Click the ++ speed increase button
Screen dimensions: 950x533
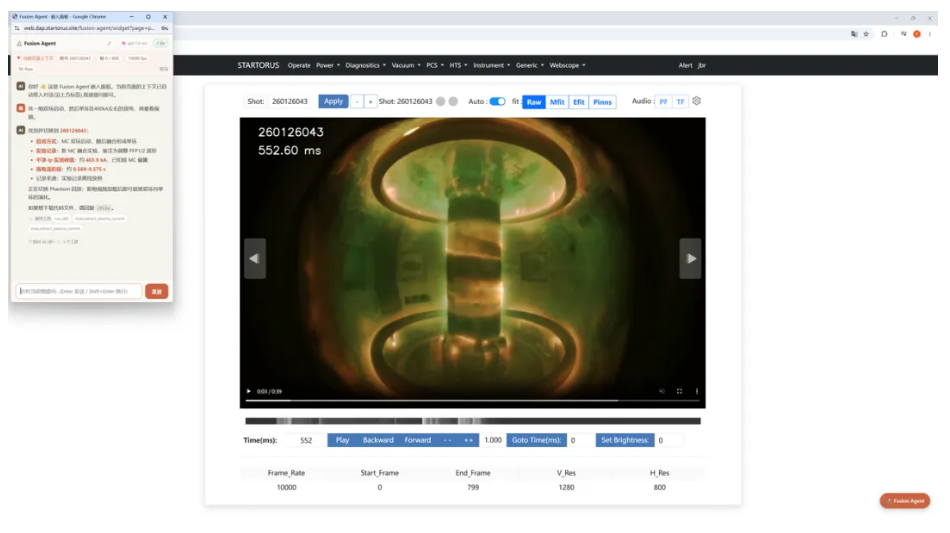point(468,440)
